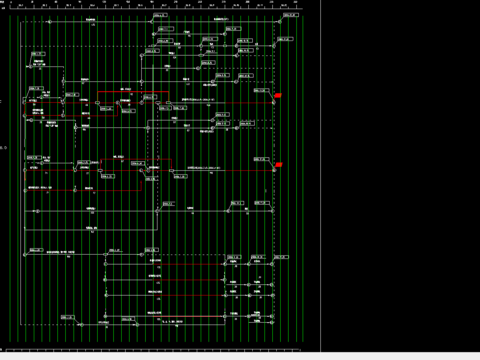This screenshot has height=360, width=480.
Task: Click the time scale ruler below the diagram
Action: [153, 350]
